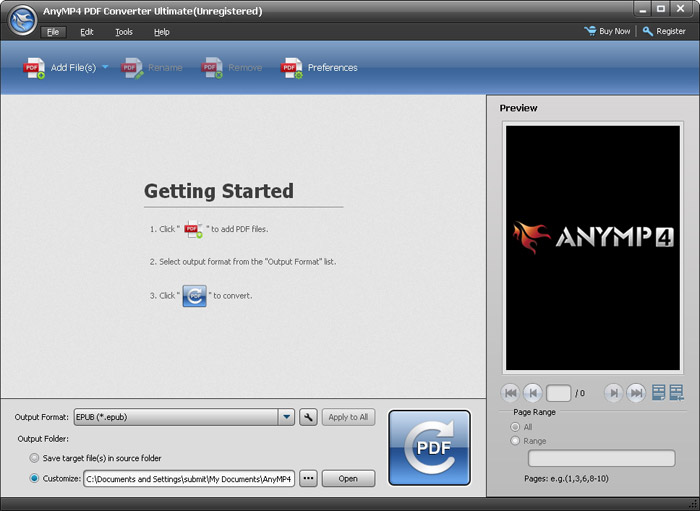Click the AnyMP4 application logo icon
Image resolution: width=700 pixels, height=511 pixels.
pos(22,21)
